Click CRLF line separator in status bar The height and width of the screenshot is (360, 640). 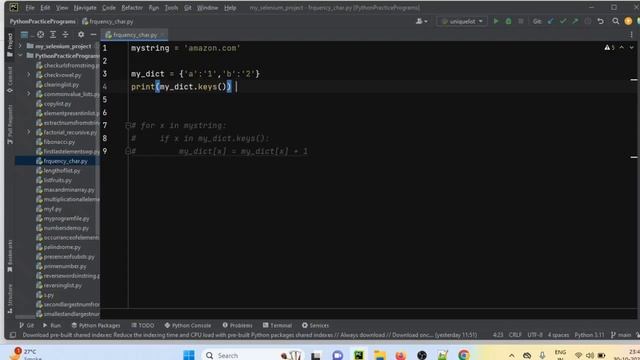pyautogui.click(x=515, y=335)
